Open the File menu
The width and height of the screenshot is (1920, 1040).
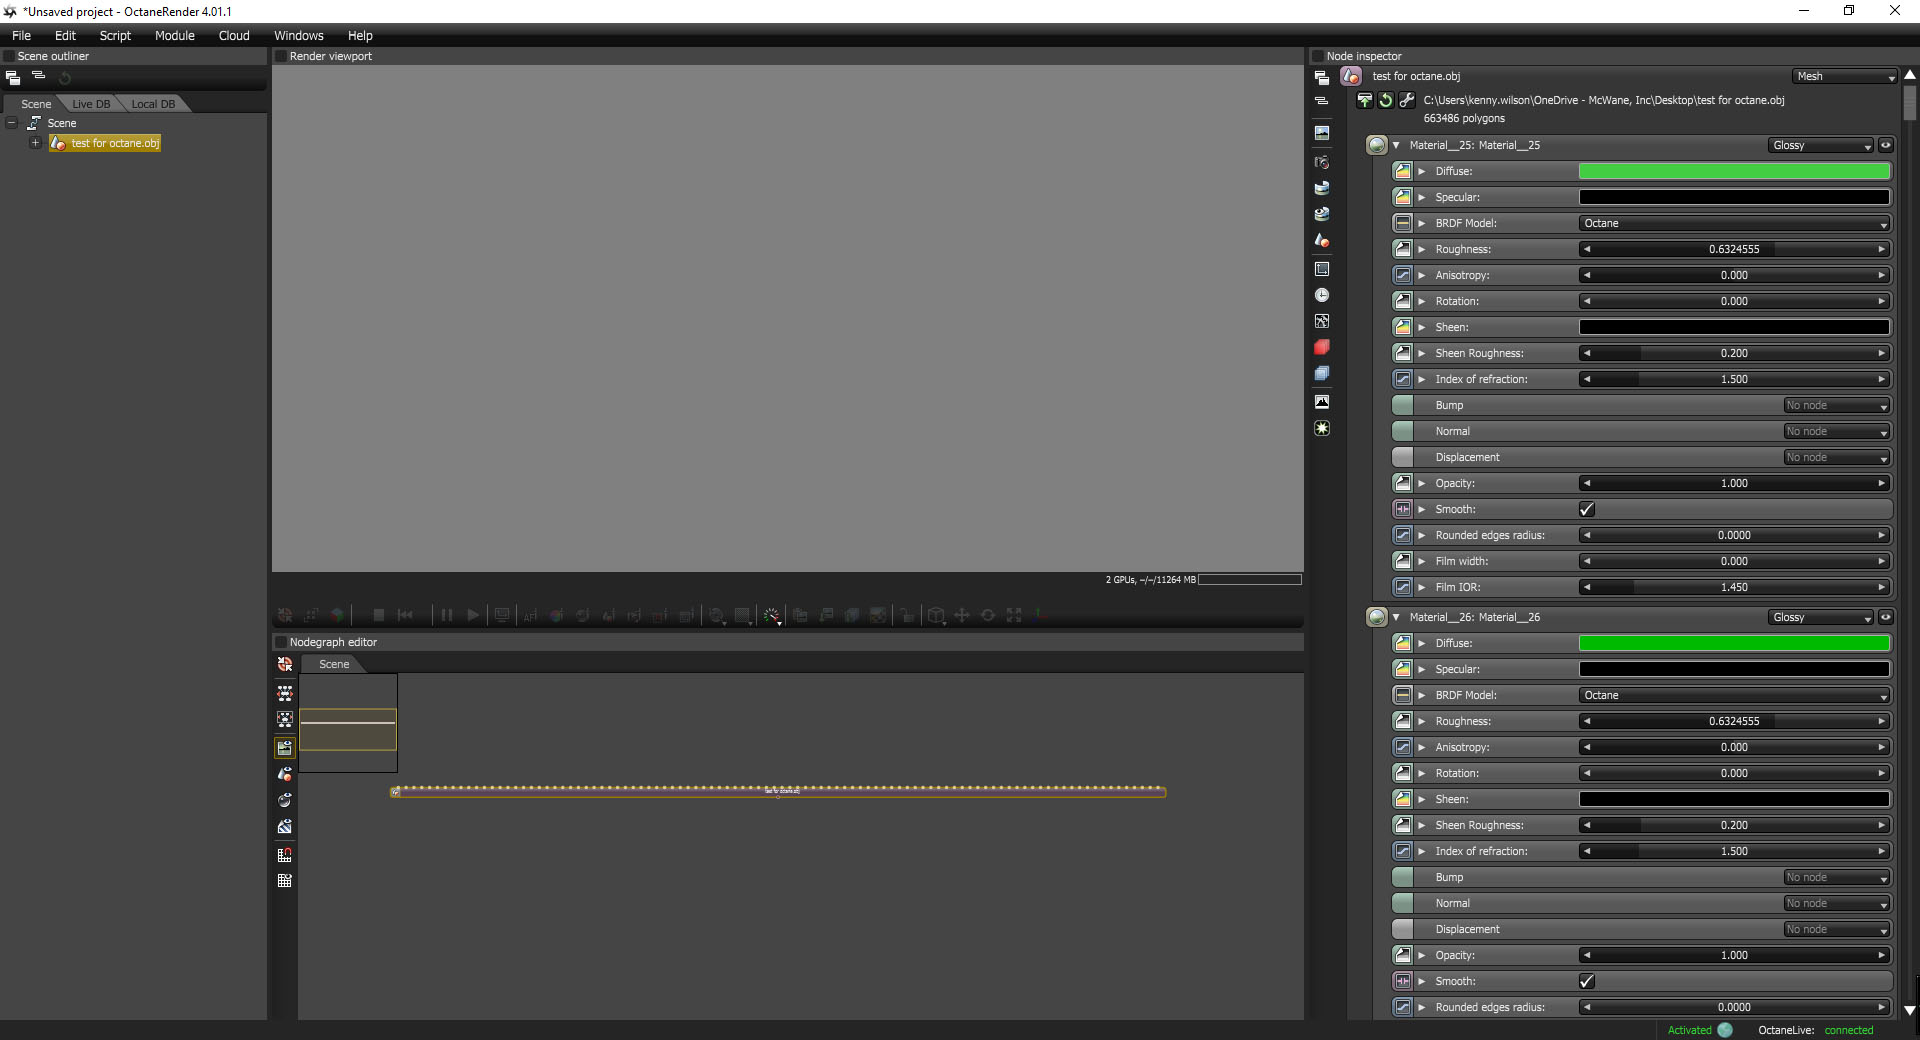pyautogui.click(x=21, y=35)
